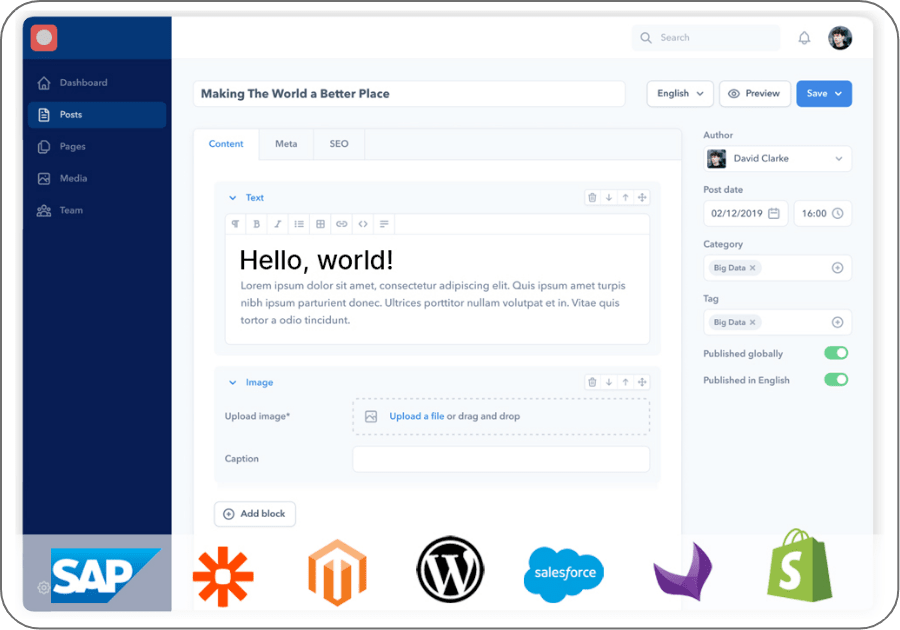The height and width of the screenshot is (630, 900).
Task: Switch to the SEO tab
Action: [339, 143]
